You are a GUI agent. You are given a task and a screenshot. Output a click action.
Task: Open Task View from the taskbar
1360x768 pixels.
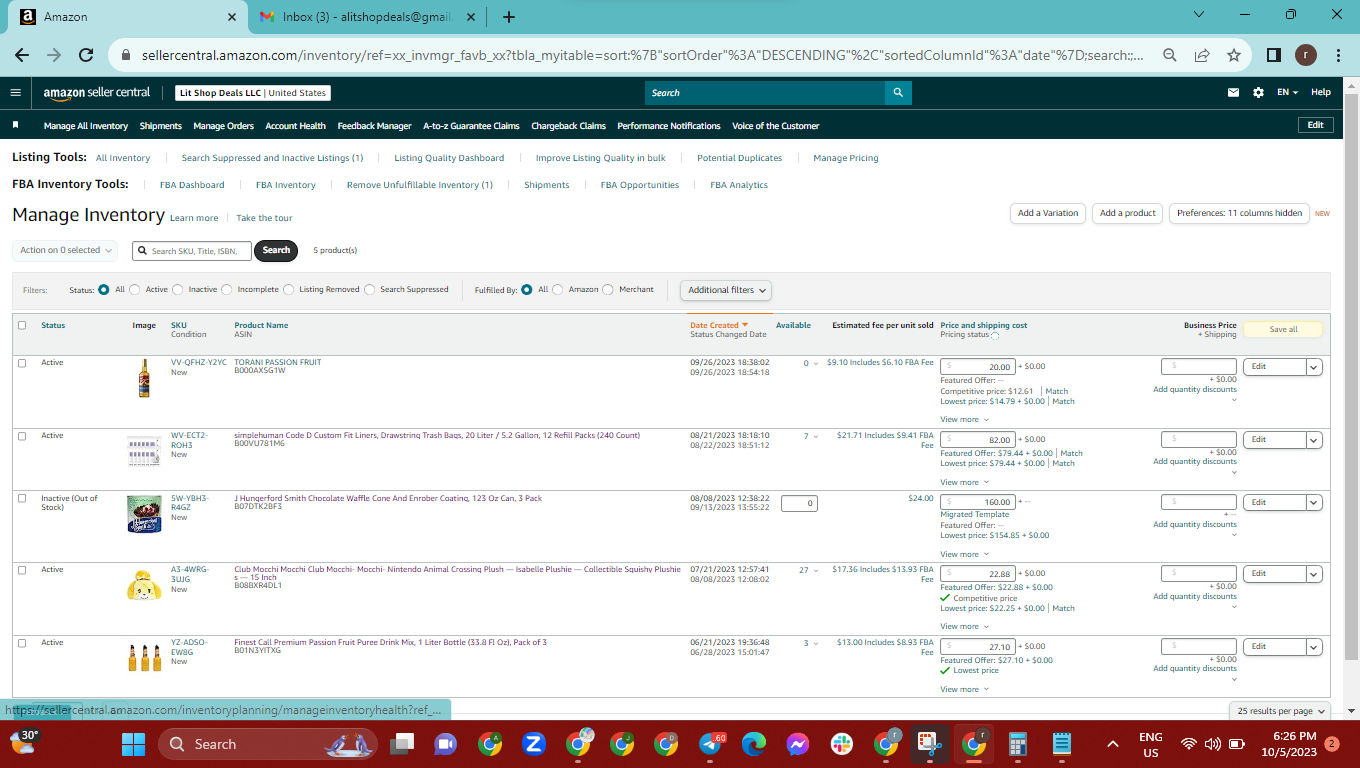pyautogui.click(x=402, y=744)
